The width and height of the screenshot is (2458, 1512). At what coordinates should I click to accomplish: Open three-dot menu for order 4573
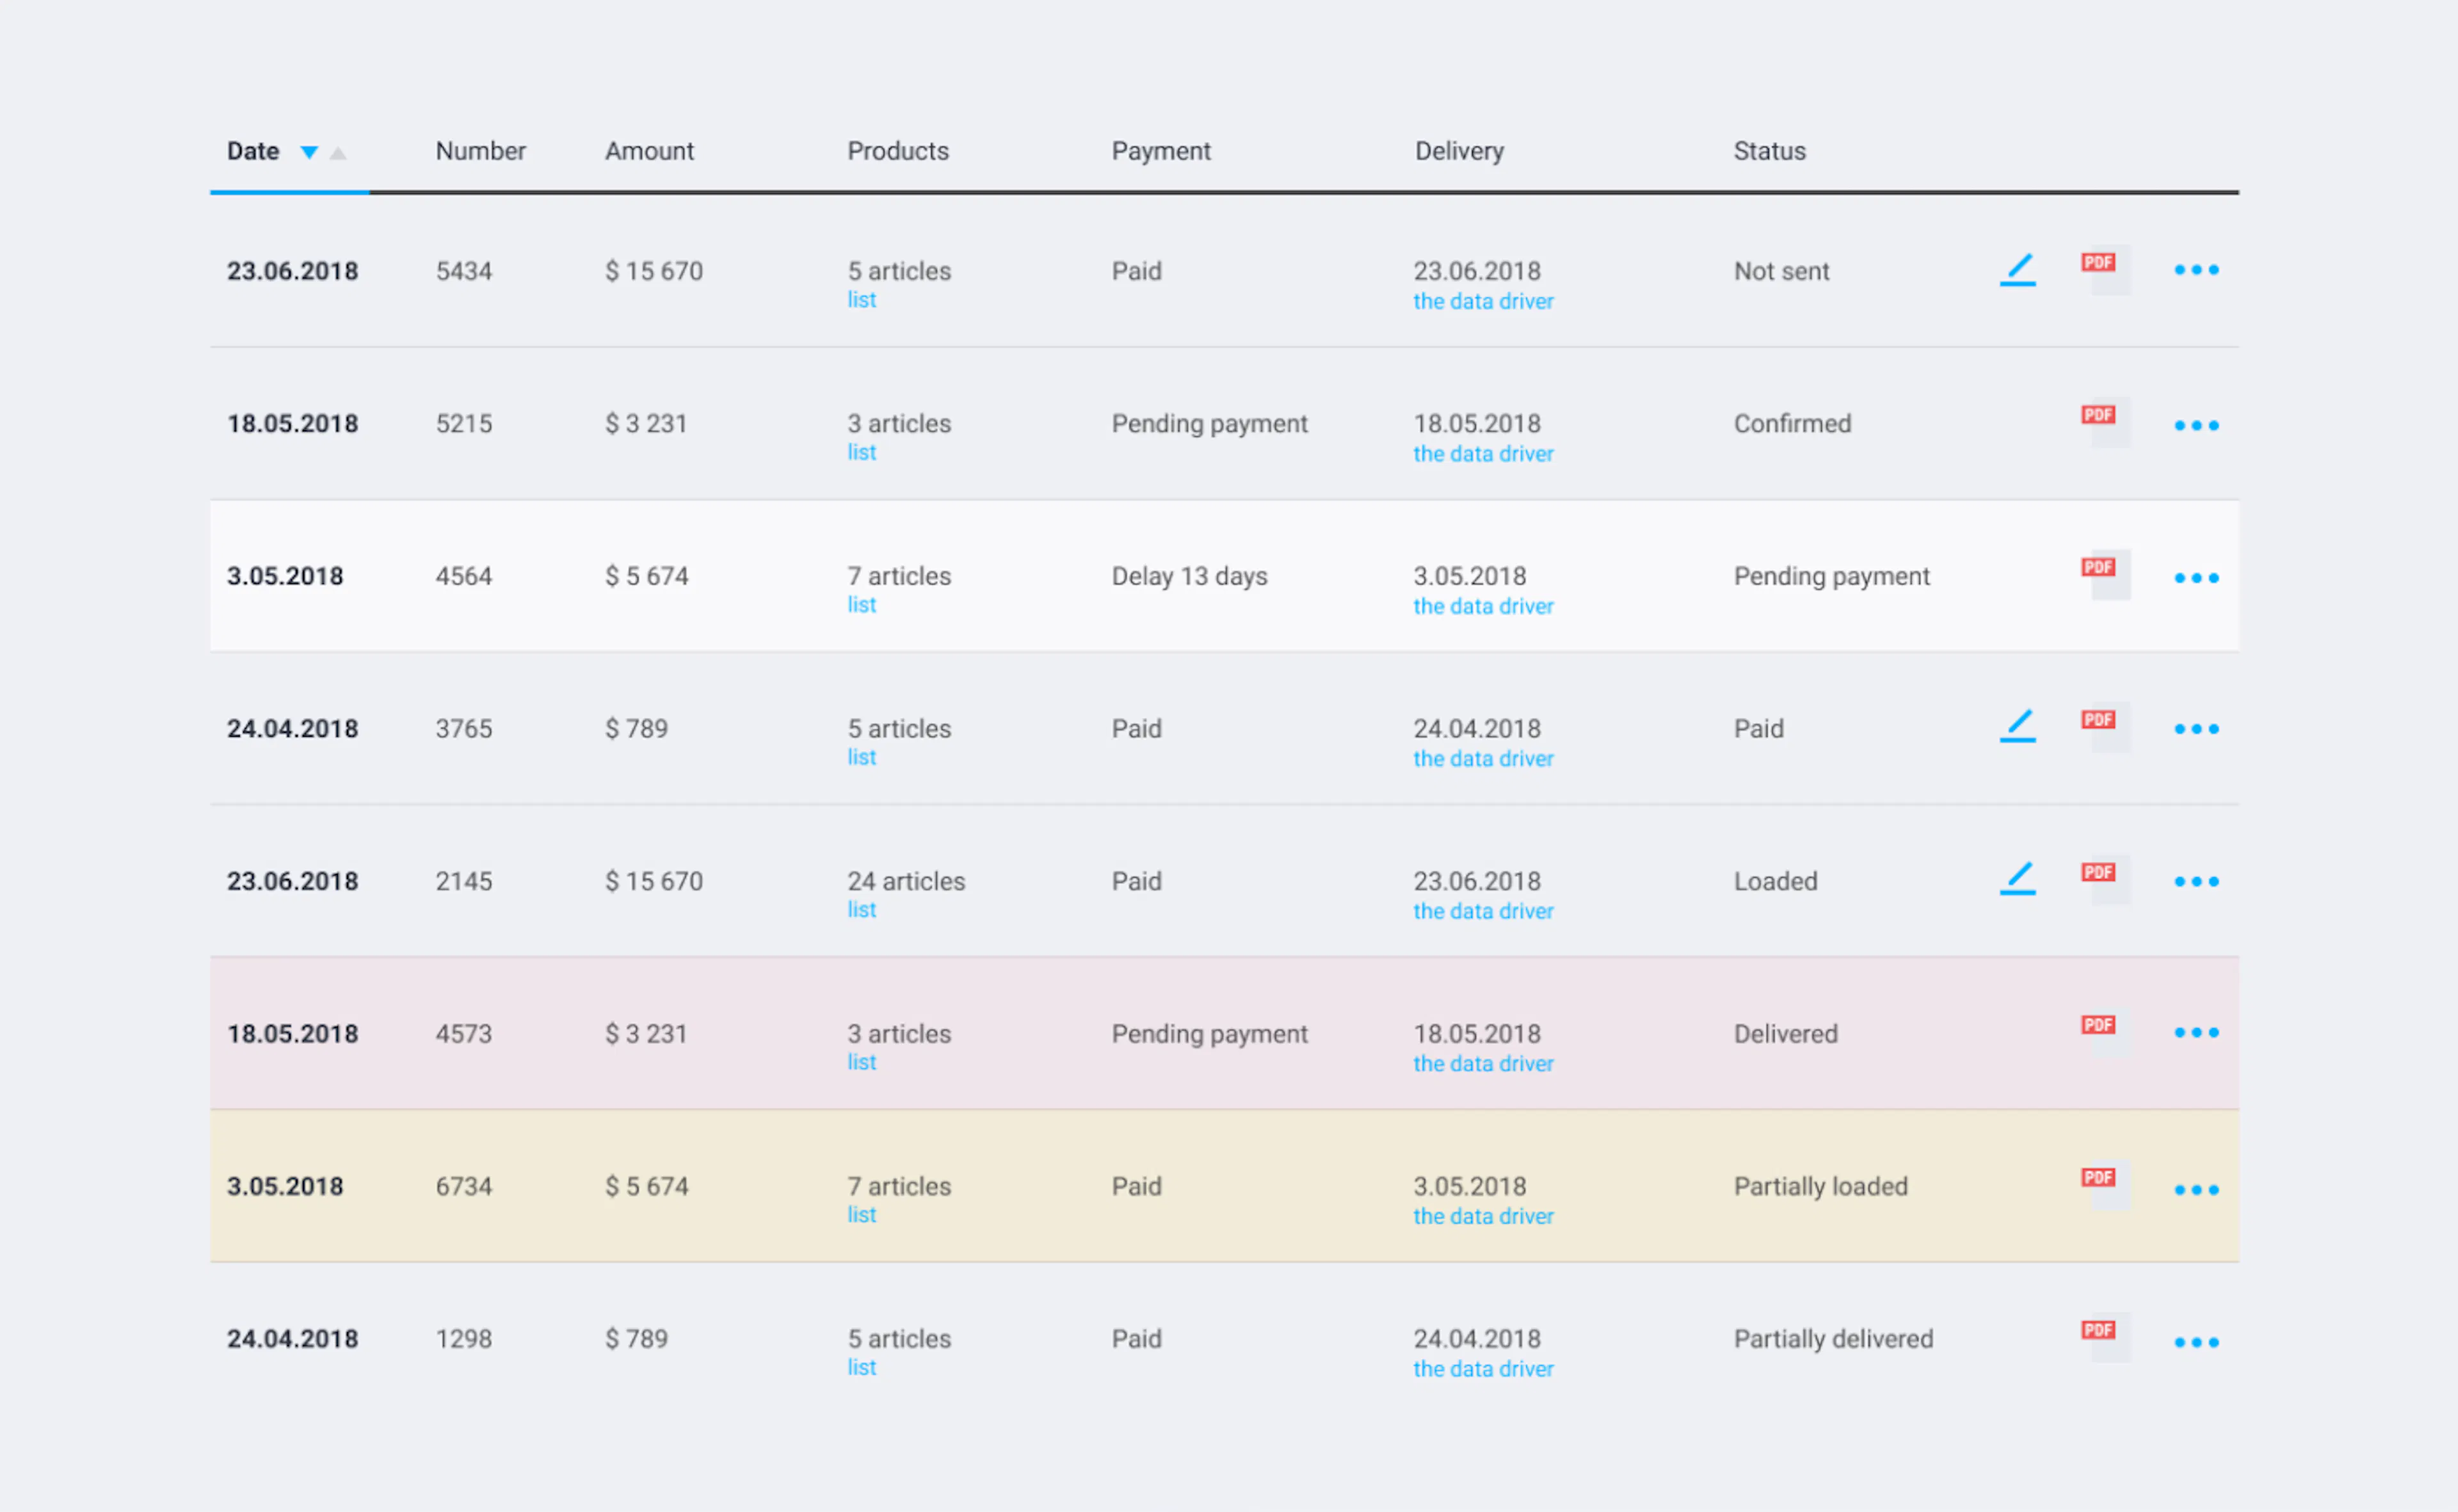tap(2196, 1032)
